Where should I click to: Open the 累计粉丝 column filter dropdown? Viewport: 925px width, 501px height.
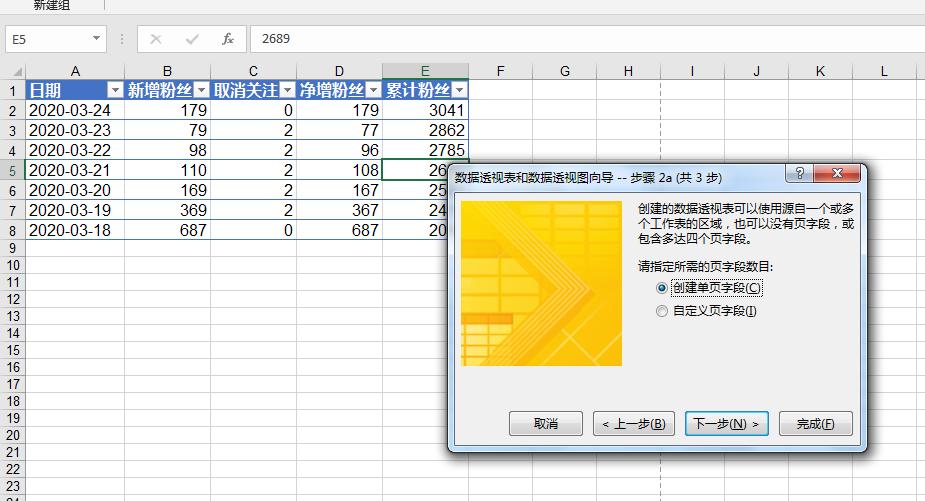pos(460,90)
